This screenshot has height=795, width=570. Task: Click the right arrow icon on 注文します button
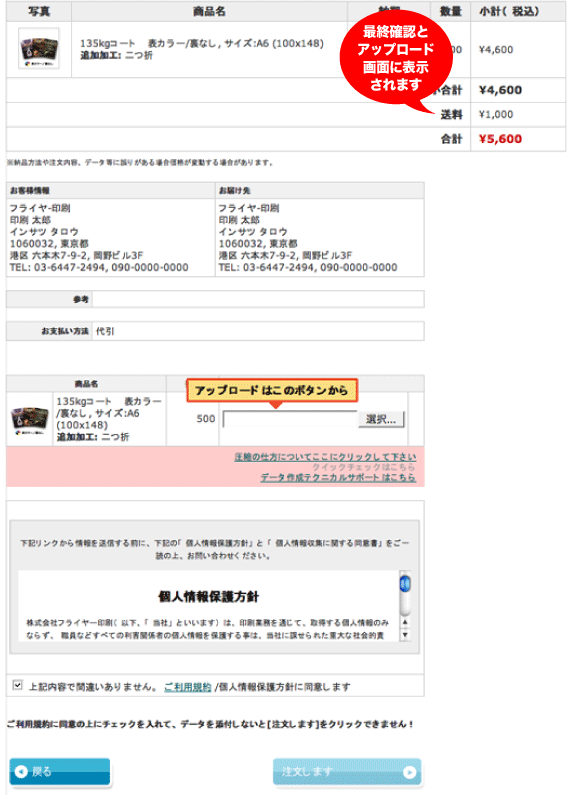pos(409,772)
